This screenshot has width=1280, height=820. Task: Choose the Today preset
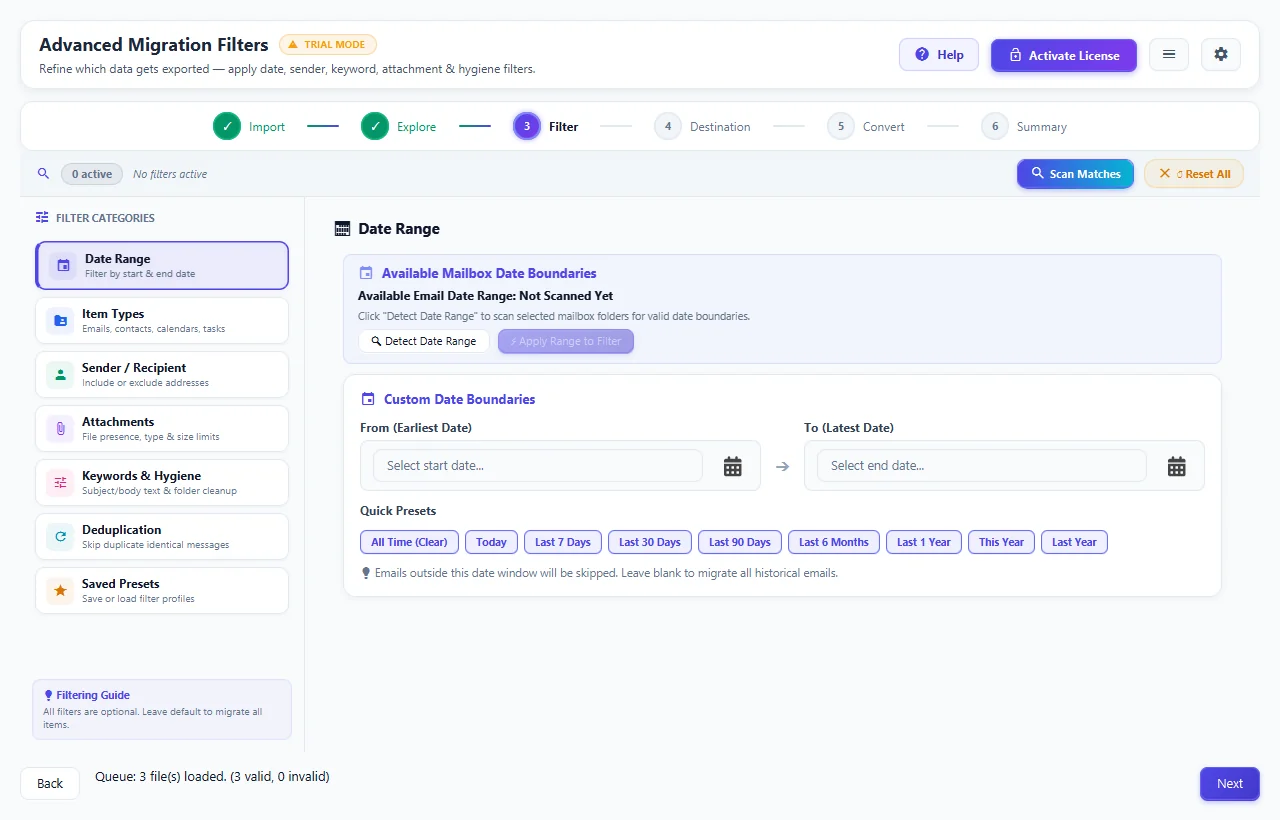[x=491, y=542]
